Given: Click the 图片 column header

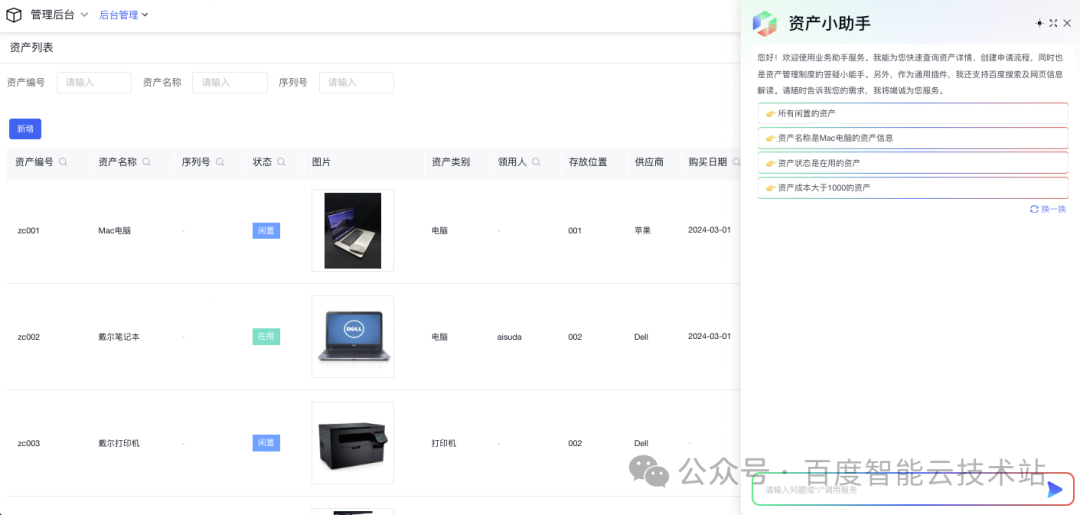Looking at the screenshot, I should pyautogui.click(x=321, y=162).
